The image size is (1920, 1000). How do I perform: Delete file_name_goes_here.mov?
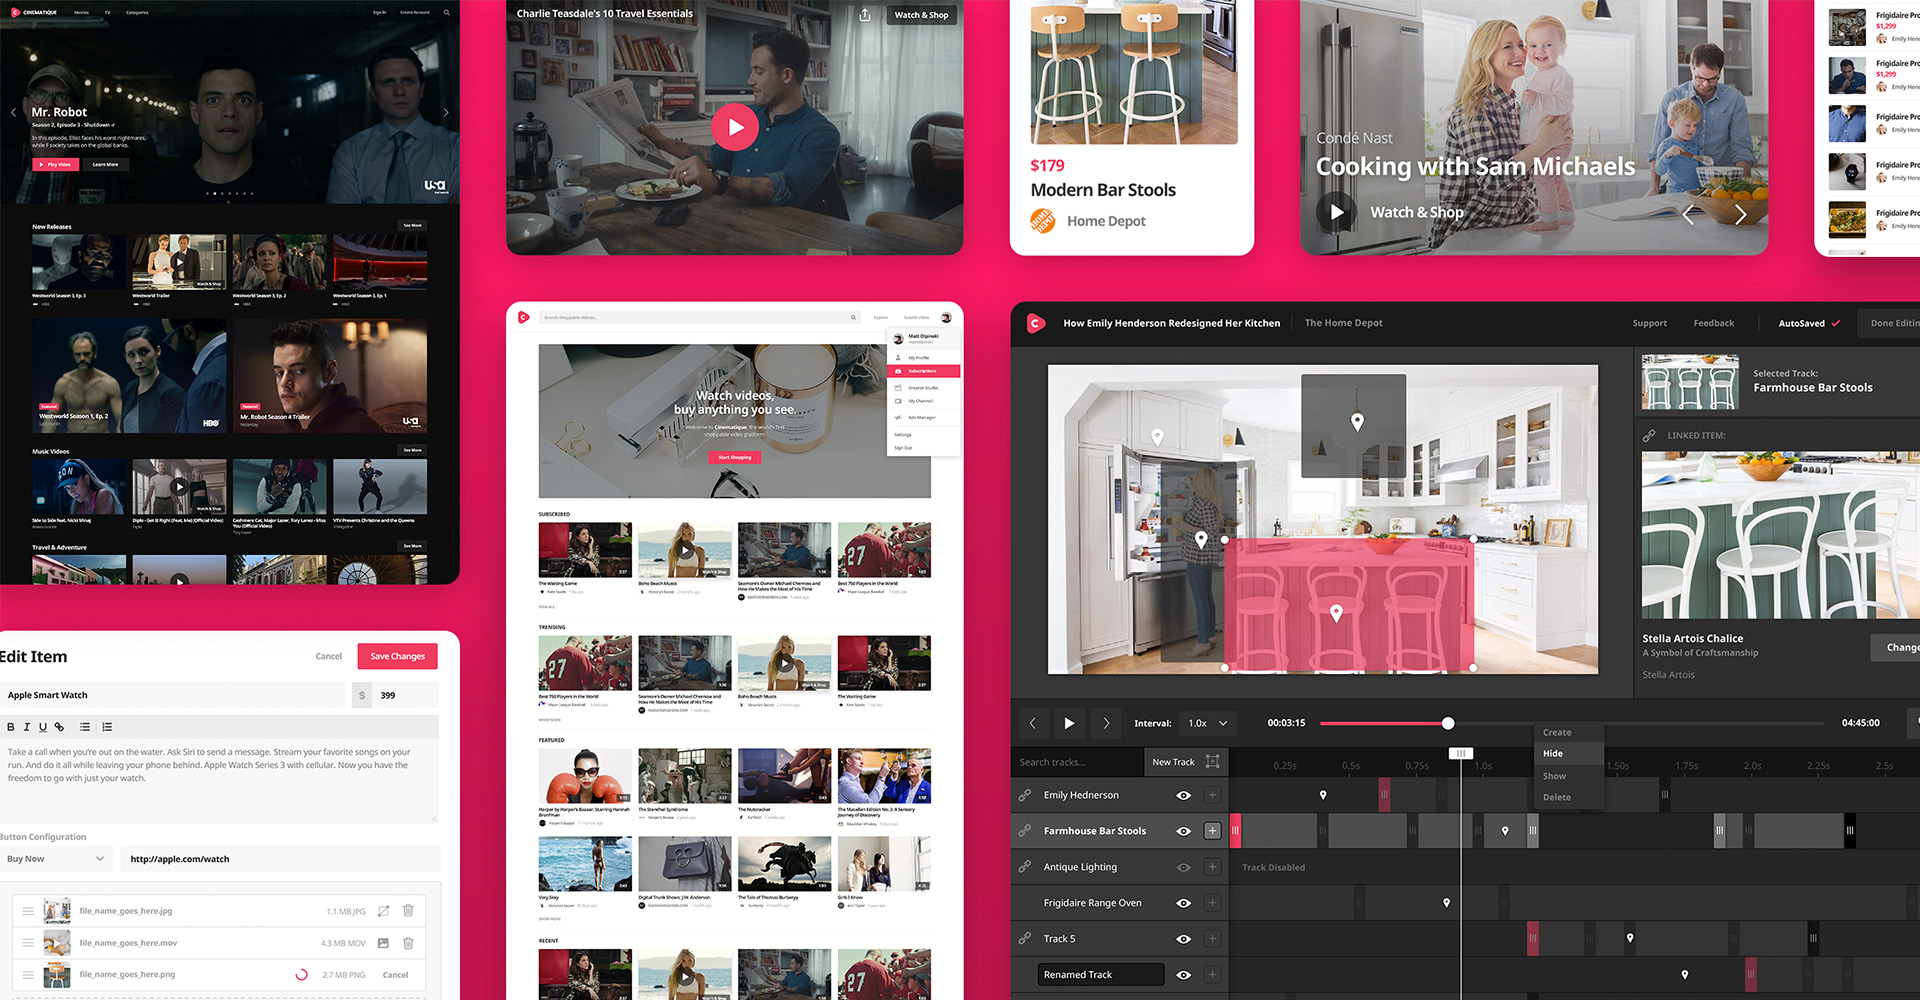(408, 943)
